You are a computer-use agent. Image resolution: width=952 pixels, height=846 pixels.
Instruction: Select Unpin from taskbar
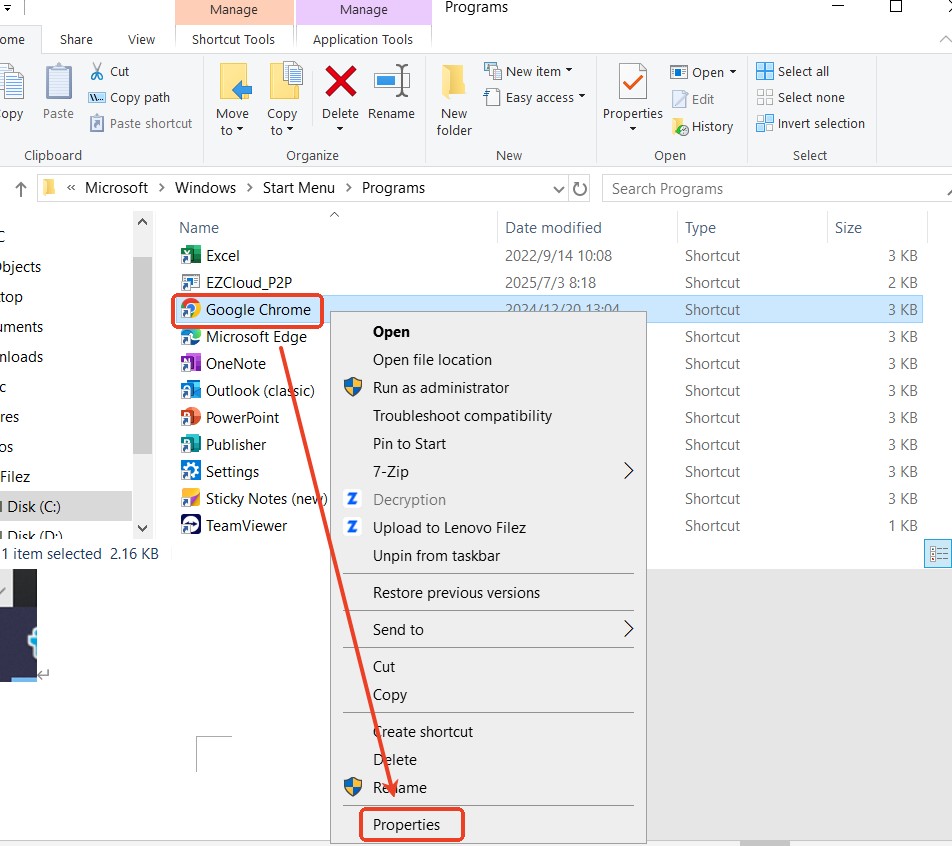pyautogui.click(x=436, y=555)
